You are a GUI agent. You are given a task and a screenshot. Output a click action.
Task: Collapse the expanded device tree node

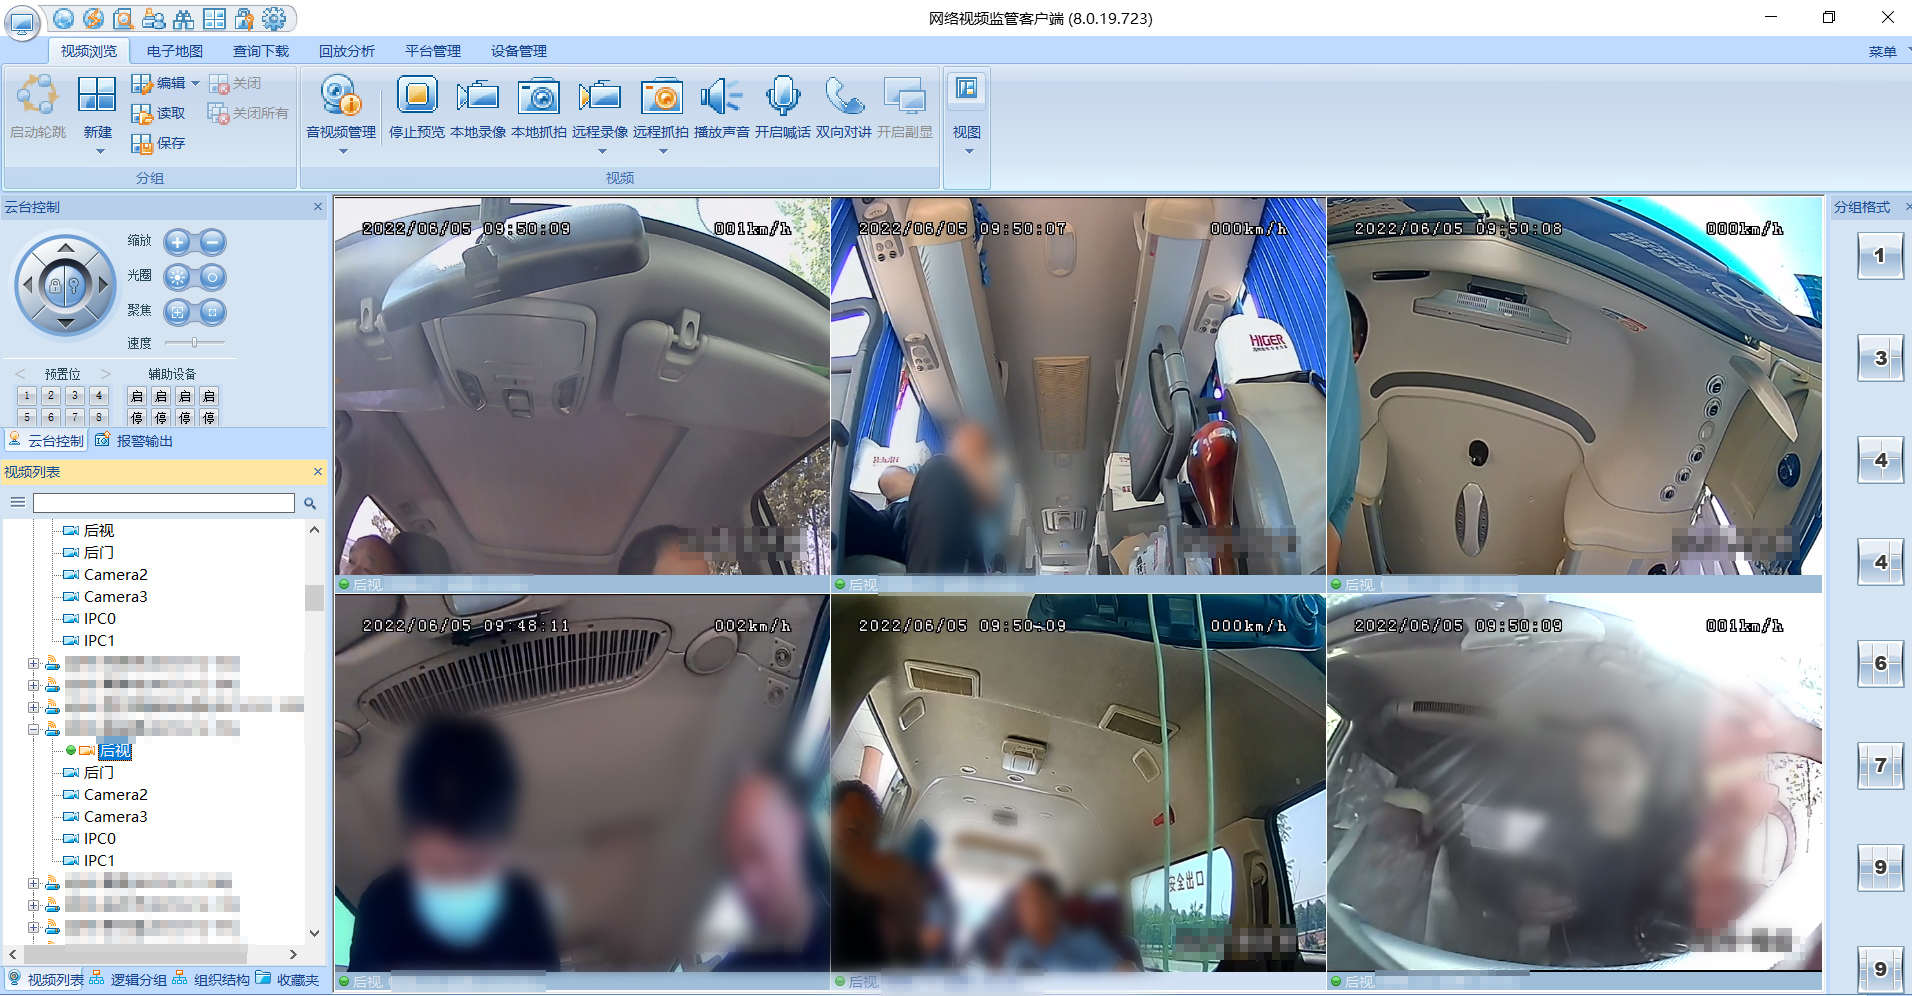tap(33, 729)
